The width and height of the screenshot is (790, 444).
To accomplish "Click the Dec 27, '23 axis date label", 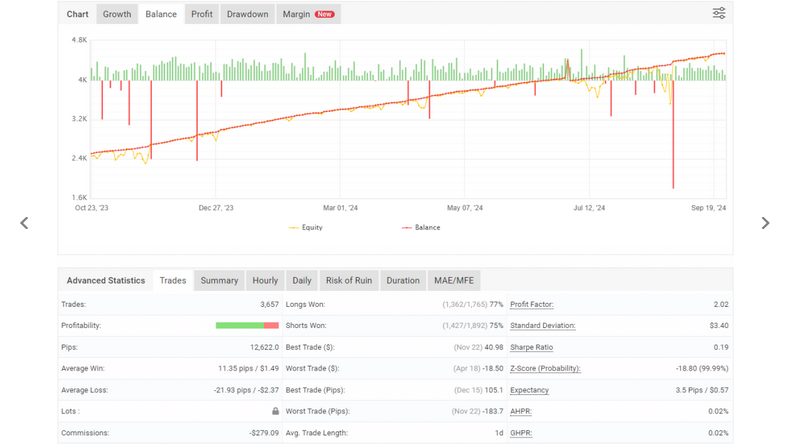I will pyautogui.click(x=216, y=208).
